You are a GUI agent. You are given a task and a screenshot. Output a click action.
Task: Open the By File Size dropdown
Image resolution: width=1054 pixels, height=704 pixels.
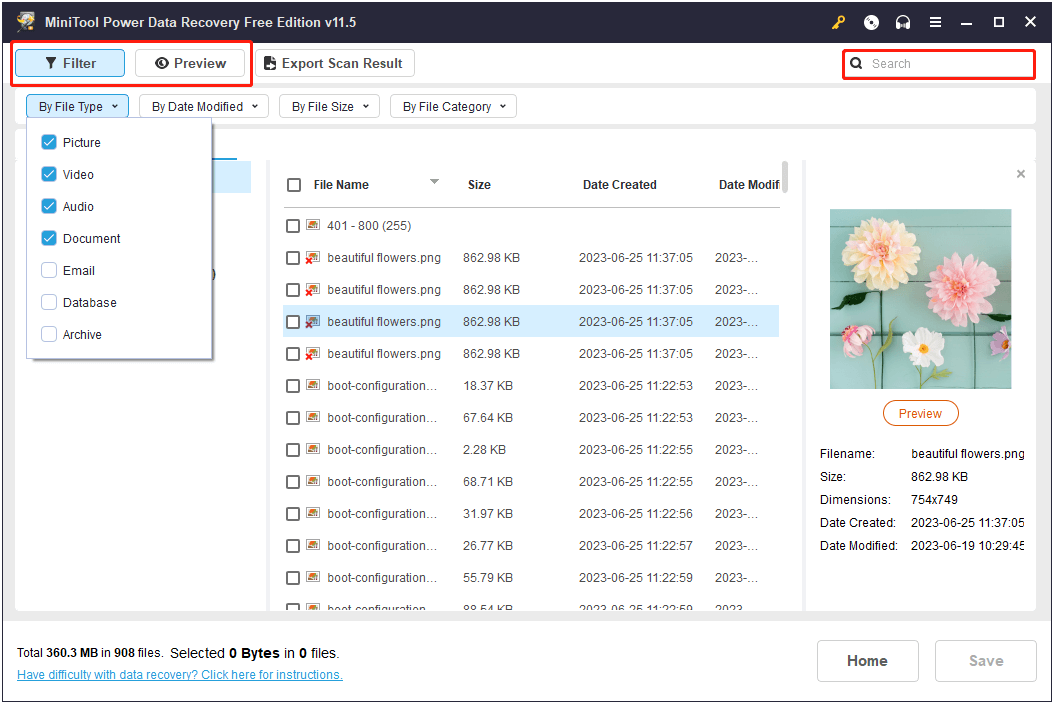pyautogui.click(x=329, y=107)
